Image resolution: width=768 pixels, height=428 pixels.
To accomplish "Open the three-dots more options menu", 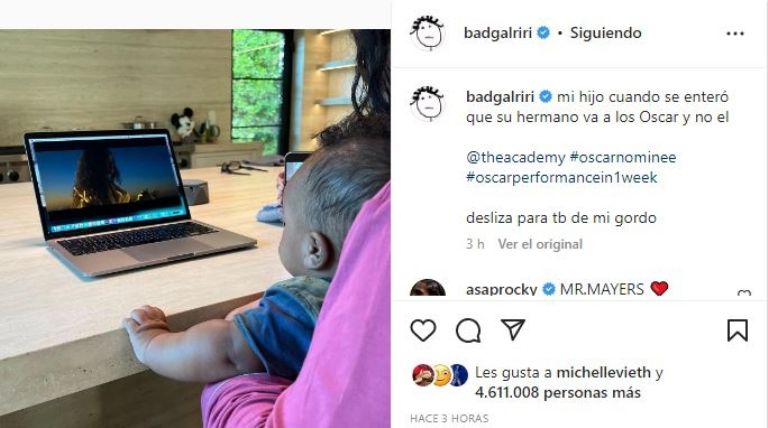I will tap(735, 33).
